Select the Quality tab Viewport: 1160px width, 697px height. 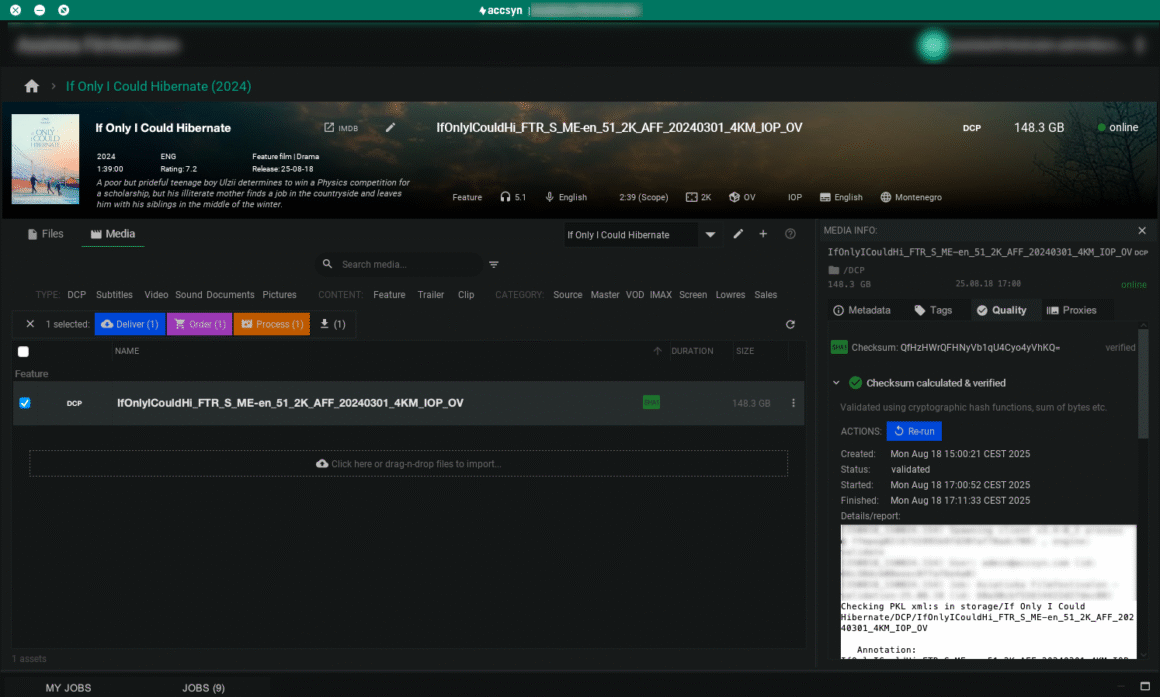(1001, 310)
